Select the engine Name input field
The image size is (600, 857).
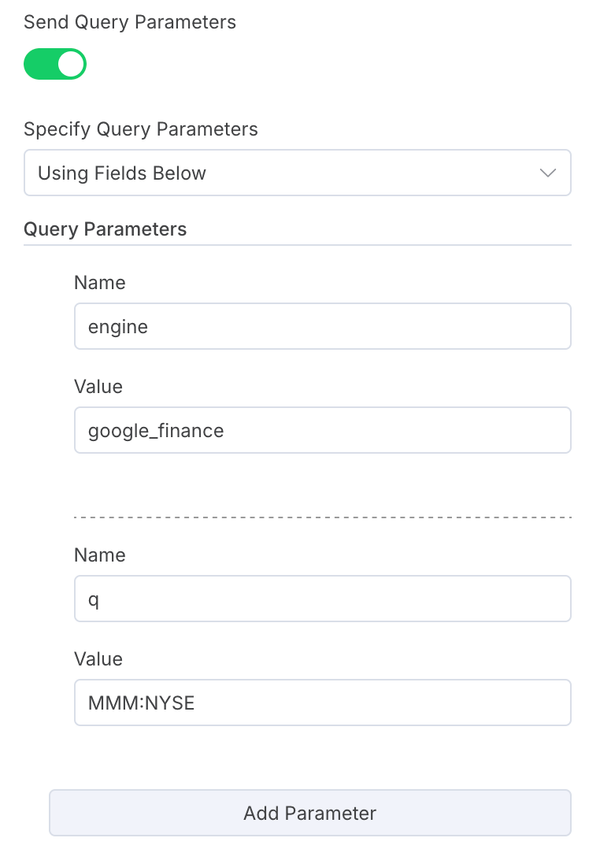(322, 325)
